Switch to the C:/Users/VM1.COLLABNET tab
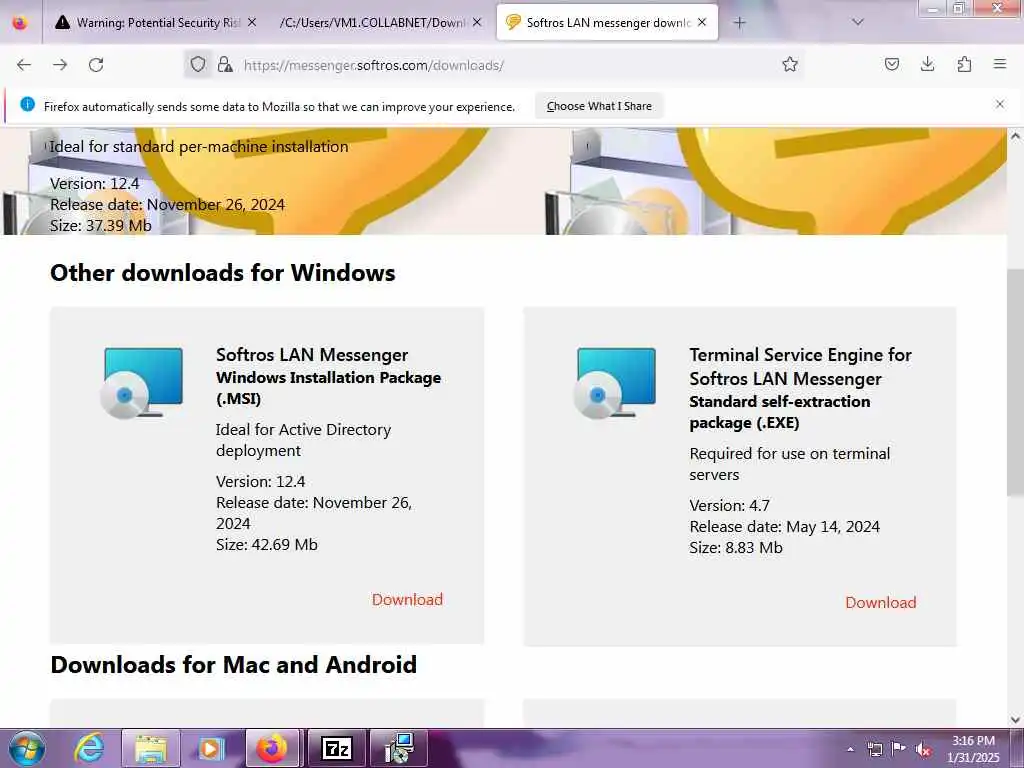This screenshot has height=768, width=1024. [x=380, y=23]
